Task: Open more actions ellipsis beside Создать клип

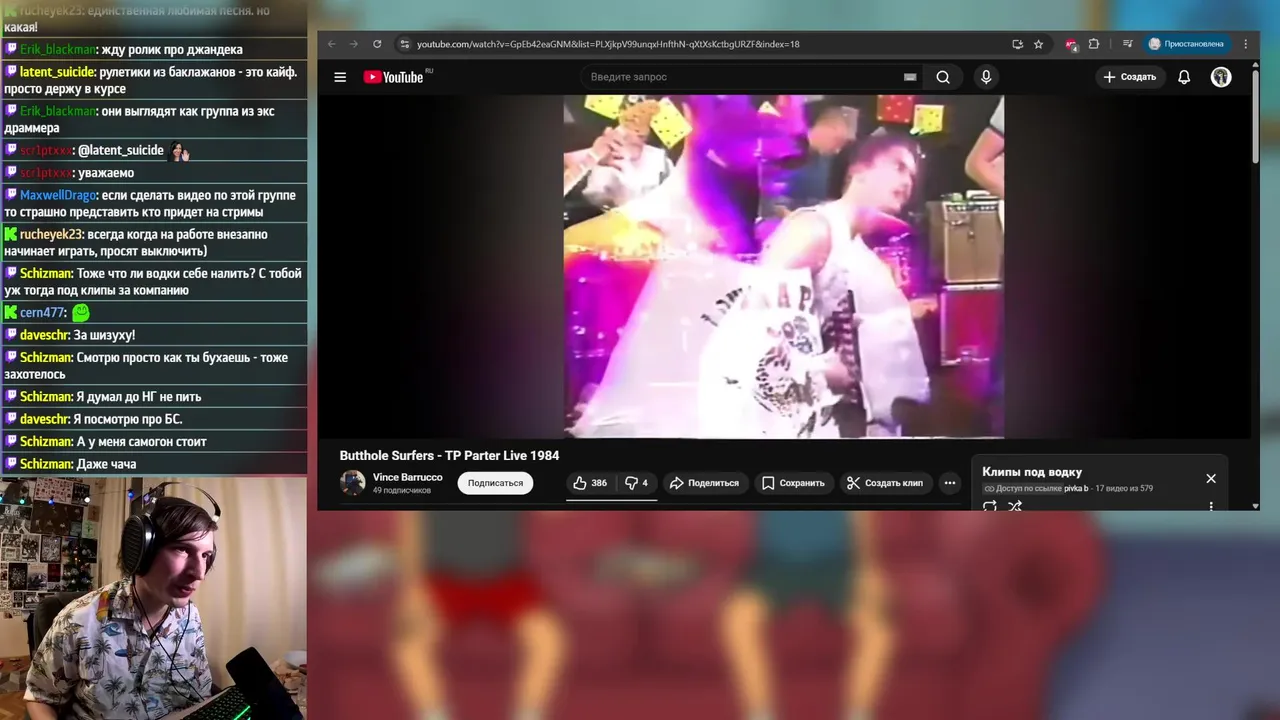Action: tap(950, 483)
